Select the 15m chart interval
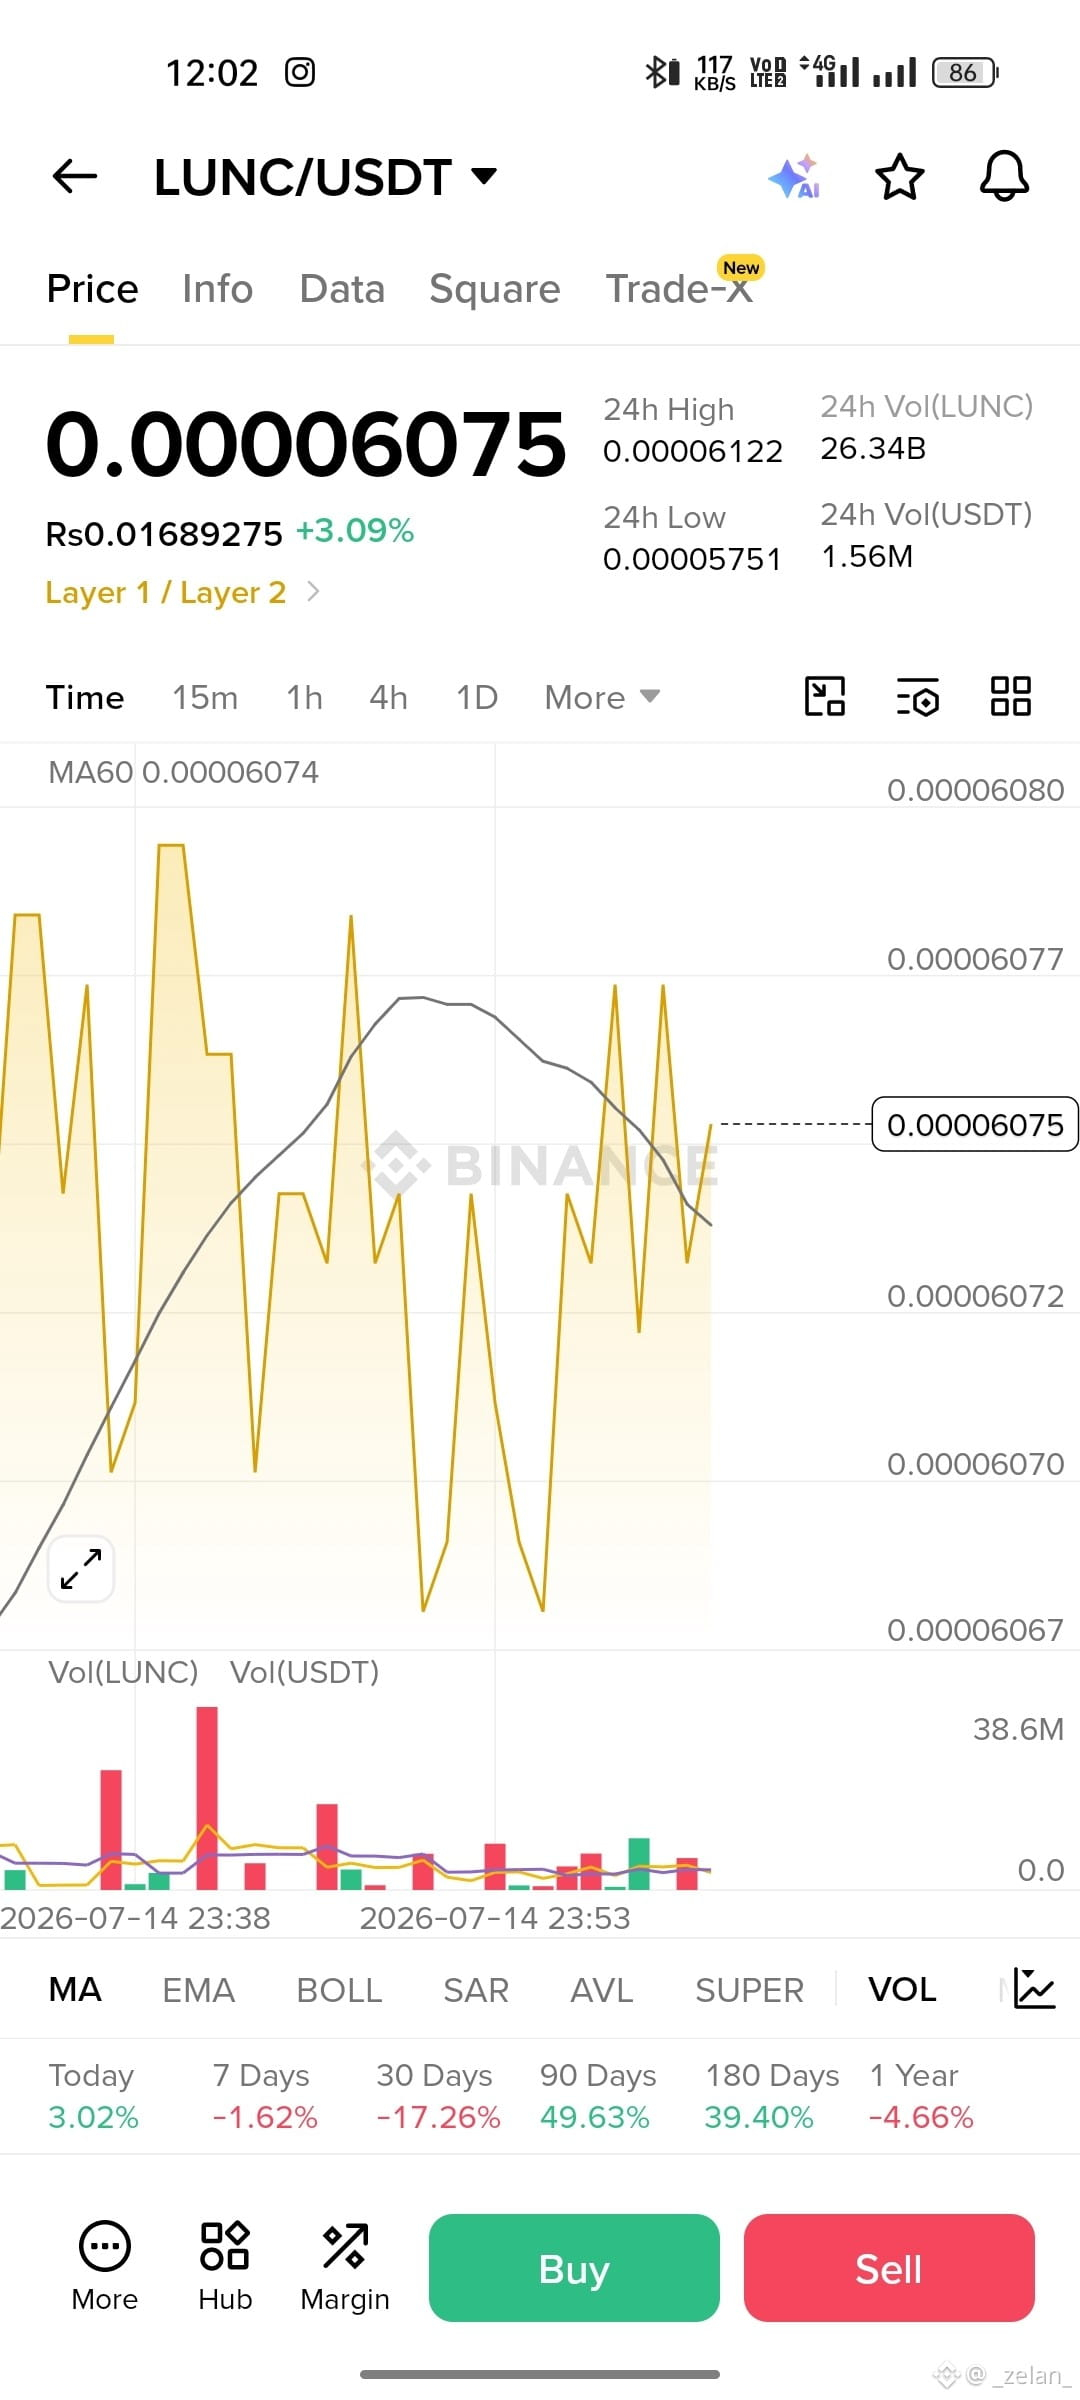The height and width of the screenshot is (2400, 1080). click(x=205, y=697)
